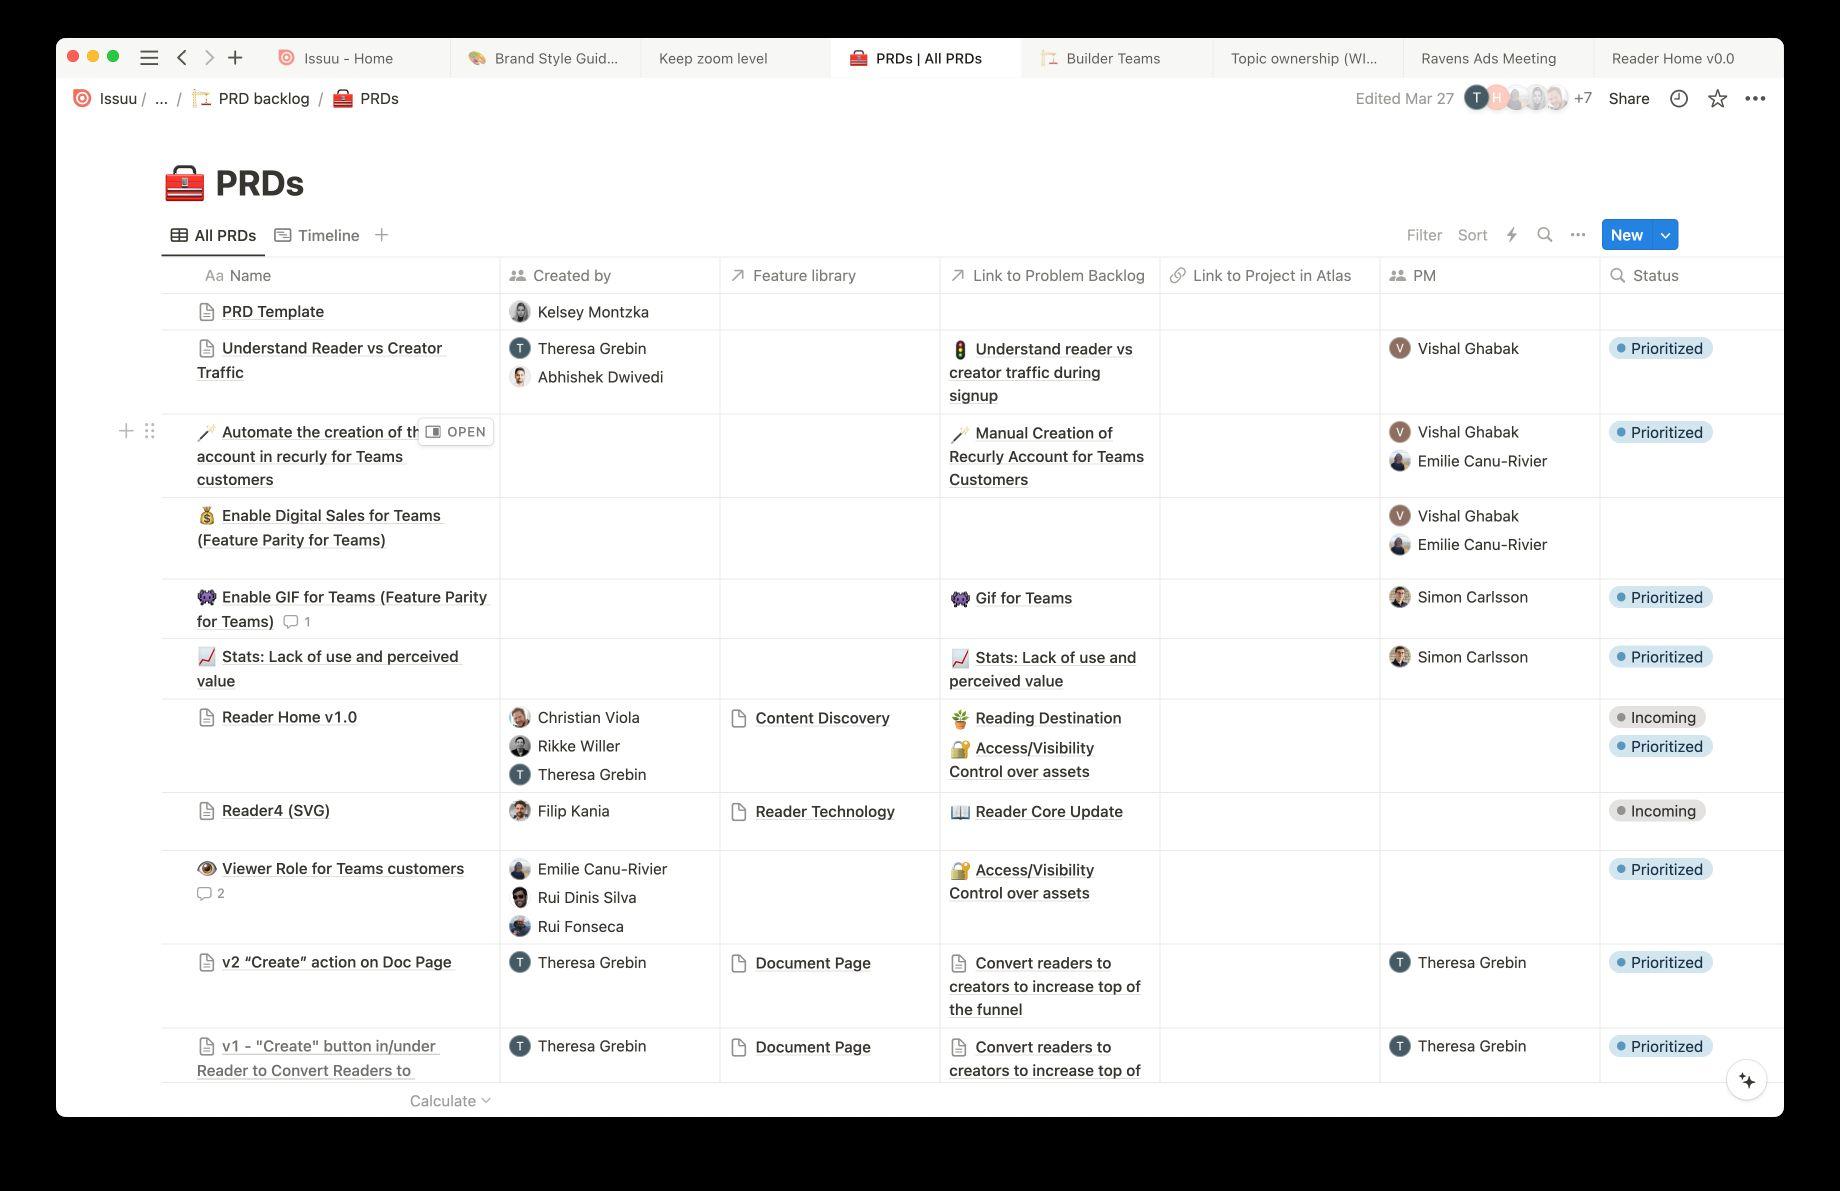This screenshot has width=1840, height=1191.
Task: Open the Status column header menu
Action: (x=1692, y=275)
